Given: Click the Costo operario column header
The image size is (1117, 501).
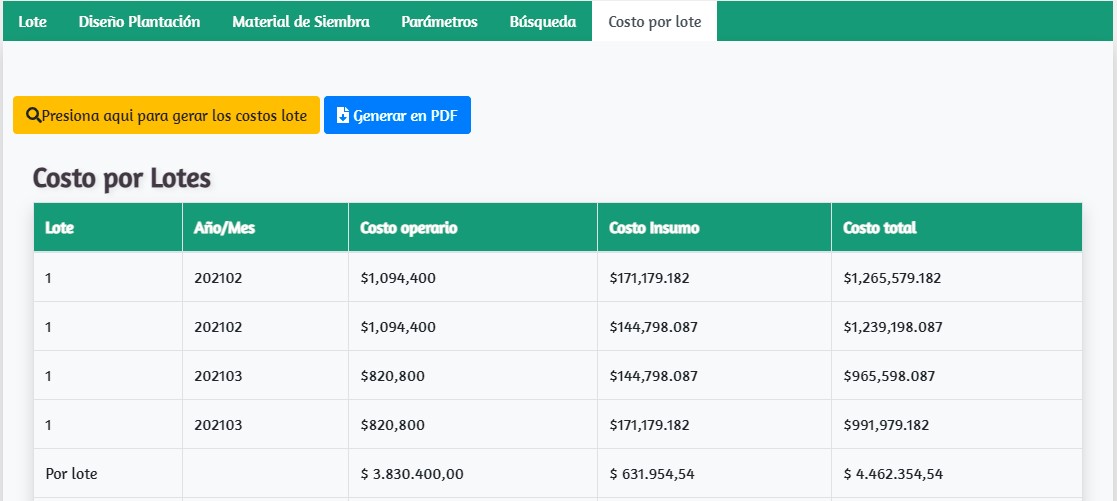Looking at the screenshot, I should (409, 228).
